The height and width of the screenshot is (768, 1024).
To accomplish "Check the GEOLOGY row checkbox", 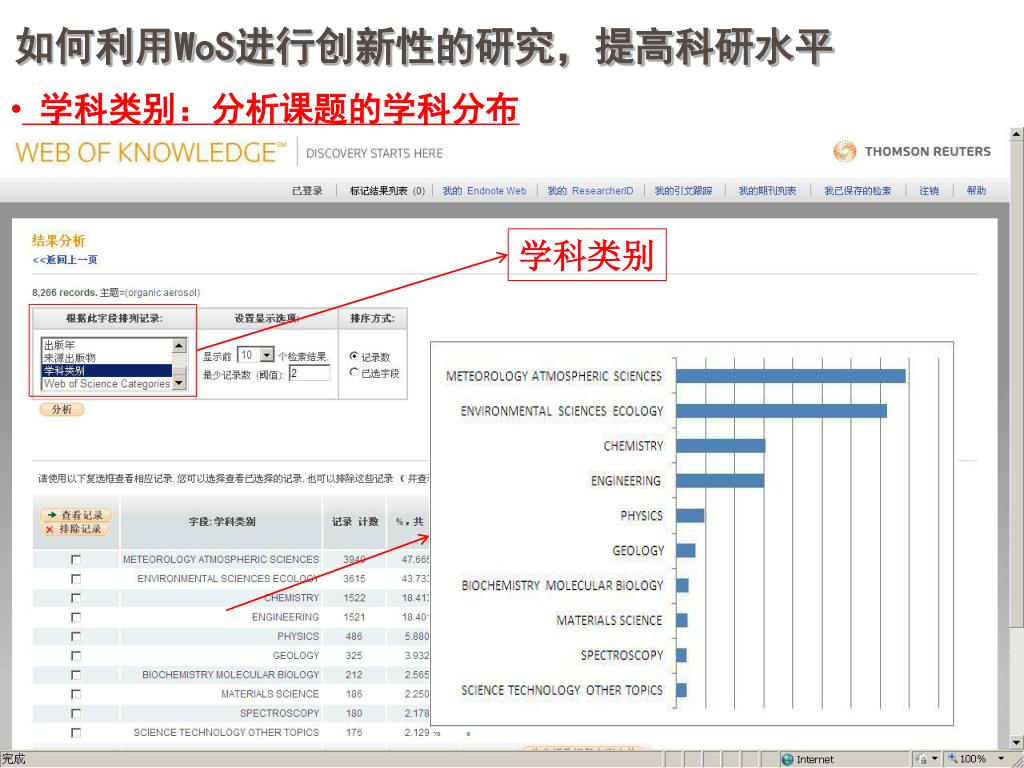I will point(76,656).
